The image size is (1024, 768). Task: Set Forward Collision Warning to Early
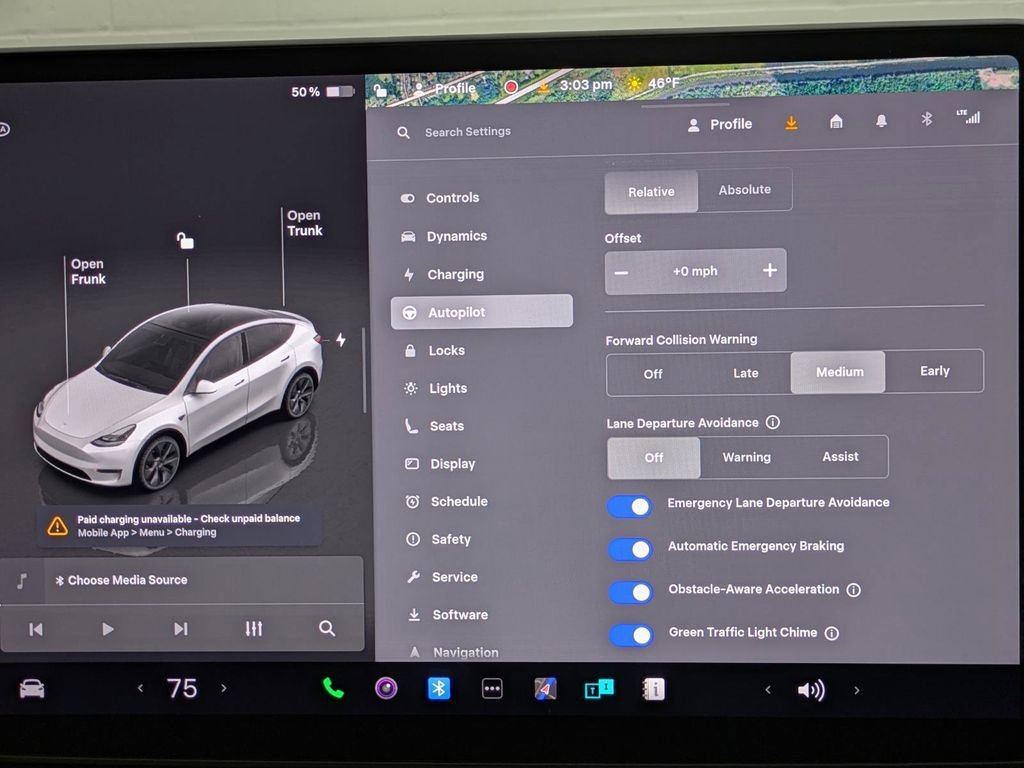(934, 370)
